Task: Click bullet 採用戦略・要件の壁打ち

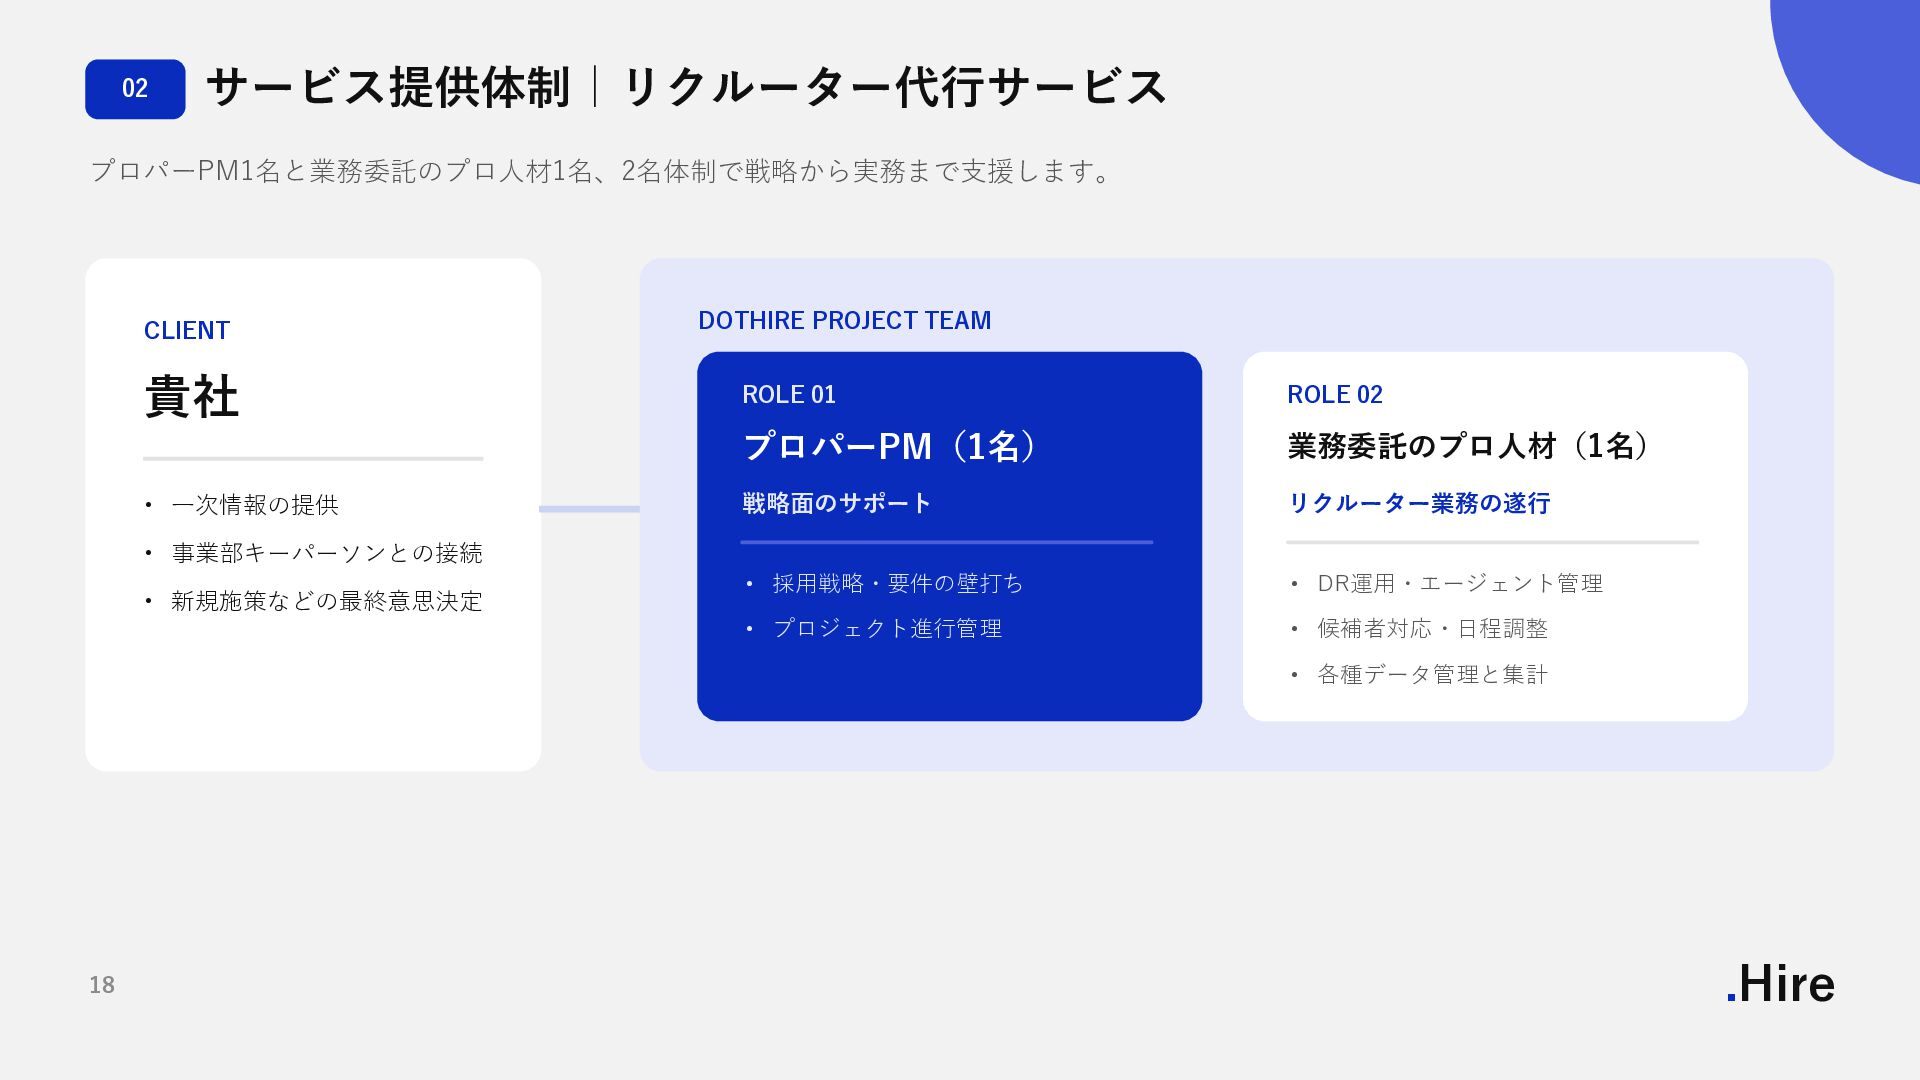Action: point(898,583)
